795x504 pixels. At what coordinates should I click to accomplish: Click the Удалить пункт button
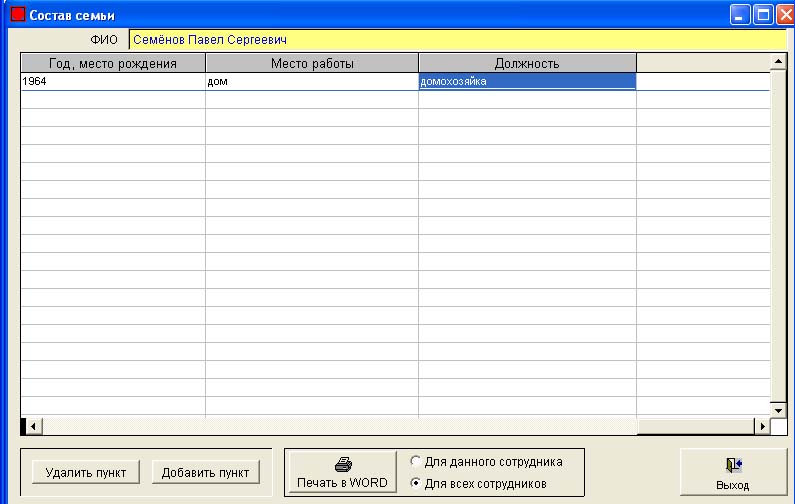coord(86,473)
